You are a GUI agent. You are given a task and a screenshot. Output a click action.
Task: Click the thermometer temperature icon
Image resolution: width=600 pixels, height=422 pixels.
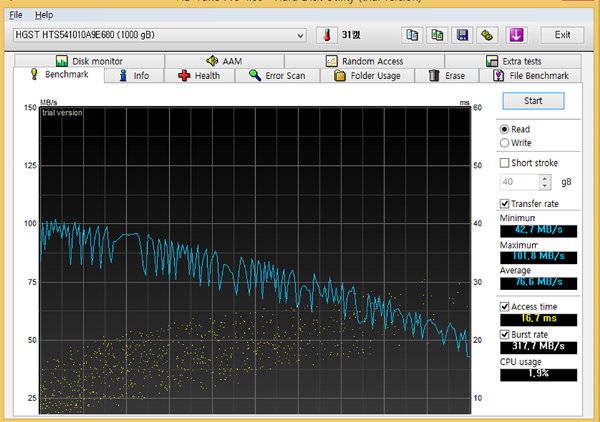pos(327,35)
